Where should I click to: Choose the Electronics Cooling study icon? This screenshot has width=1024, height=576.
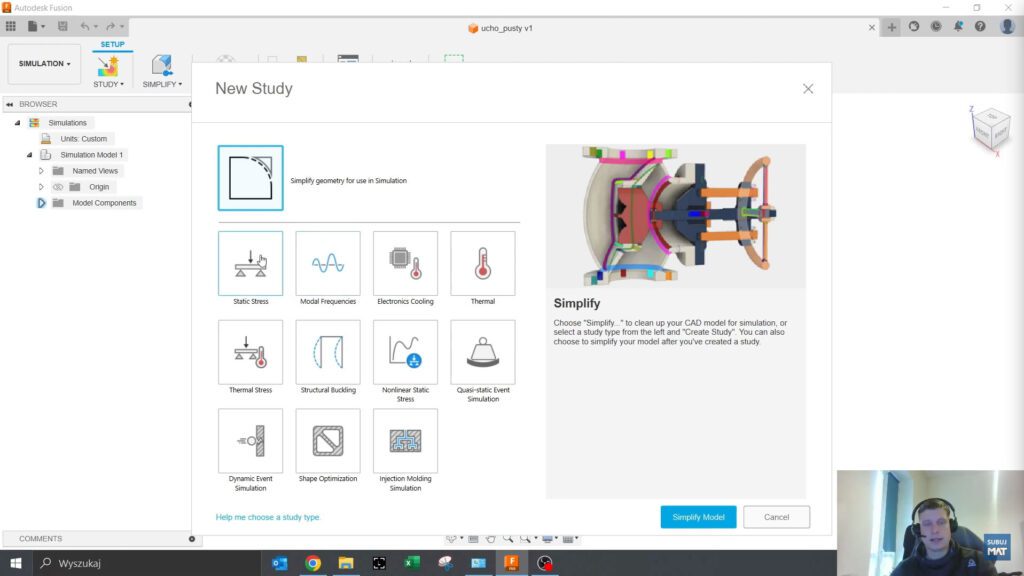[x=405, y=262]
